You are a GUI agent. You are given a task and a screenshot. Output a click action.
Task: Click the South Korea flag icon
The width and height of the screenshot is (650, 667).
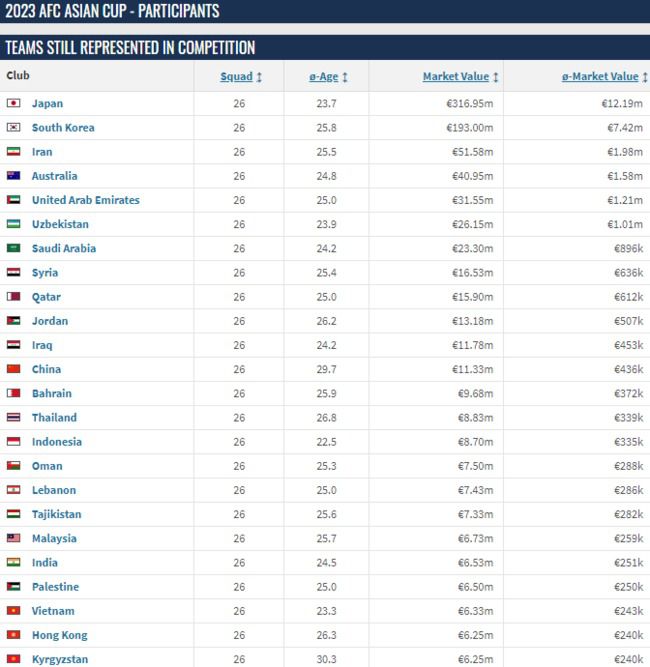click(x=14, y=128)
